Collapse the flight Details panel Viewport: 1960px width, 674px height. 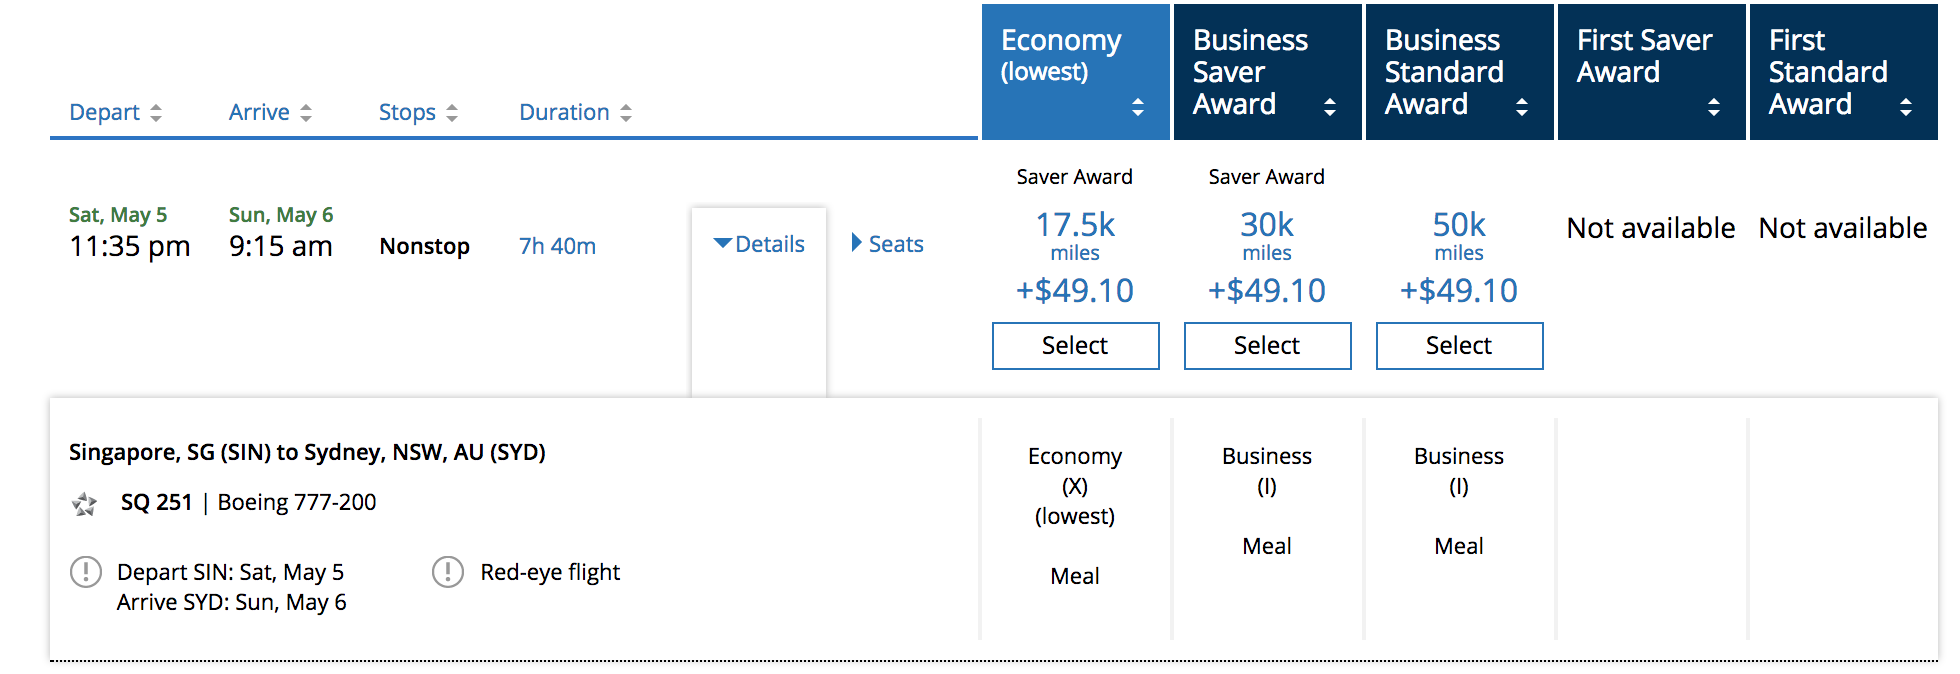point(759,244)
